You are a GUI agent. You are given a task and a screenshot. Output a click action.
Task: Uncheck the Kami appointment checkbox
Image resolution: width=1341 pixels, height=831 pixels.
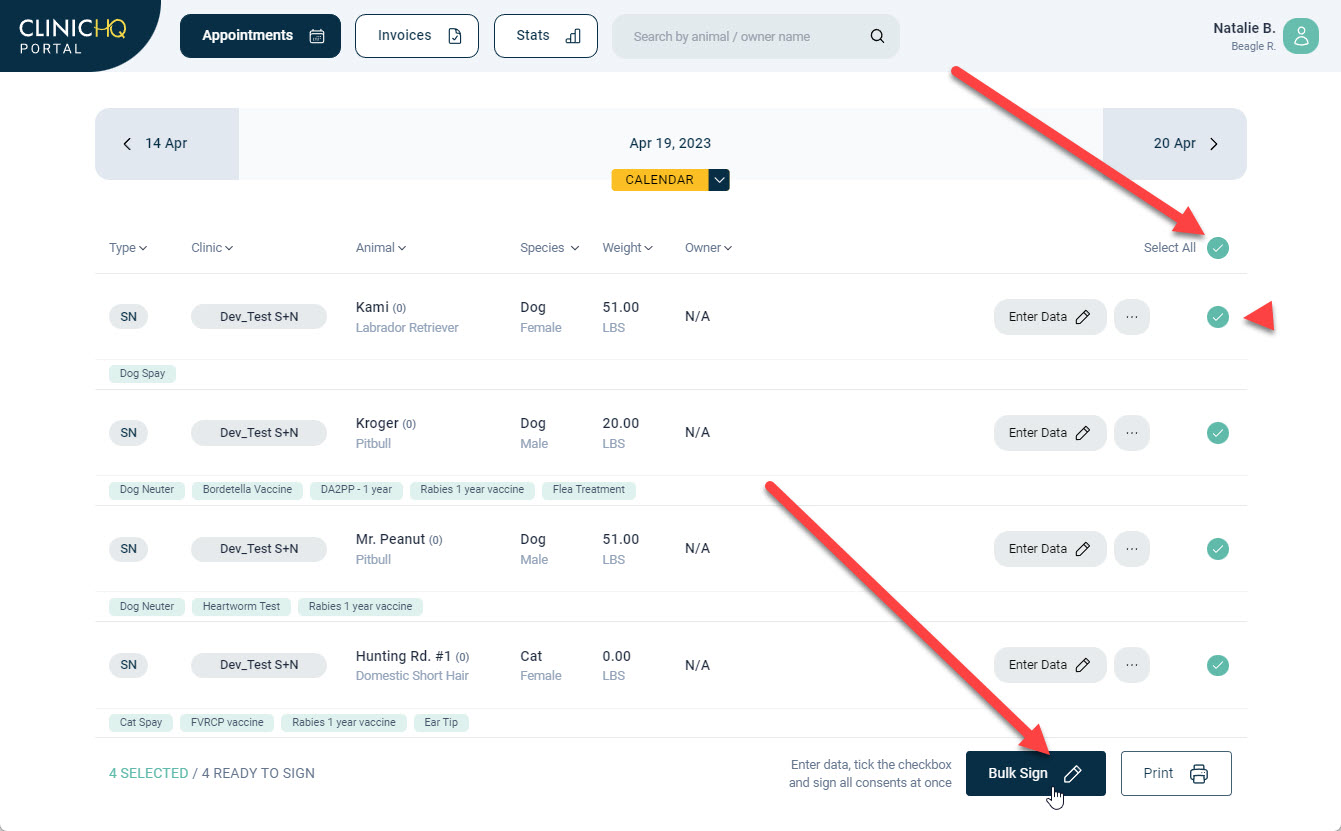click(x=1217, y=317)
